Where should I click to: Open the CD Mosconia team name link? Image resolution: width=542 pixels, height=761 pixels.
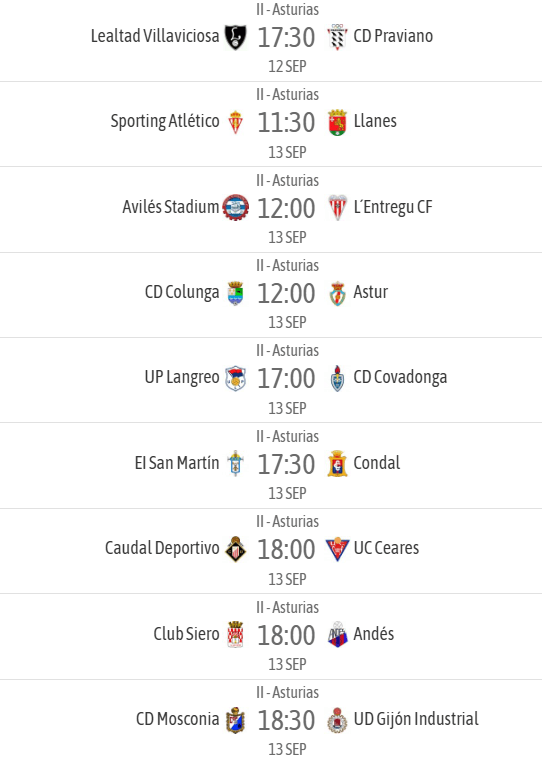(x=178, y=719)
